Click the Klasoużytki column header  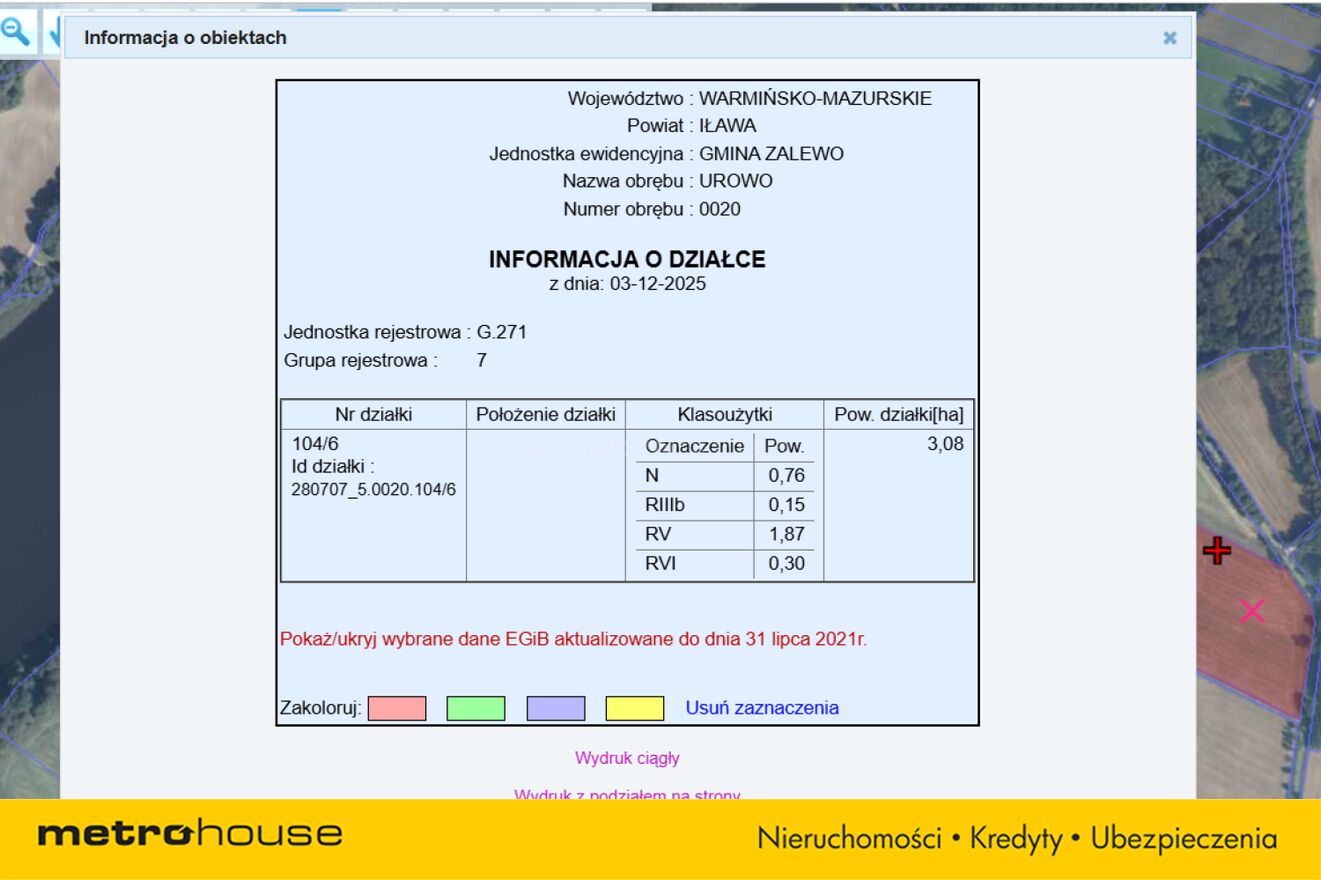coord(724,415)
